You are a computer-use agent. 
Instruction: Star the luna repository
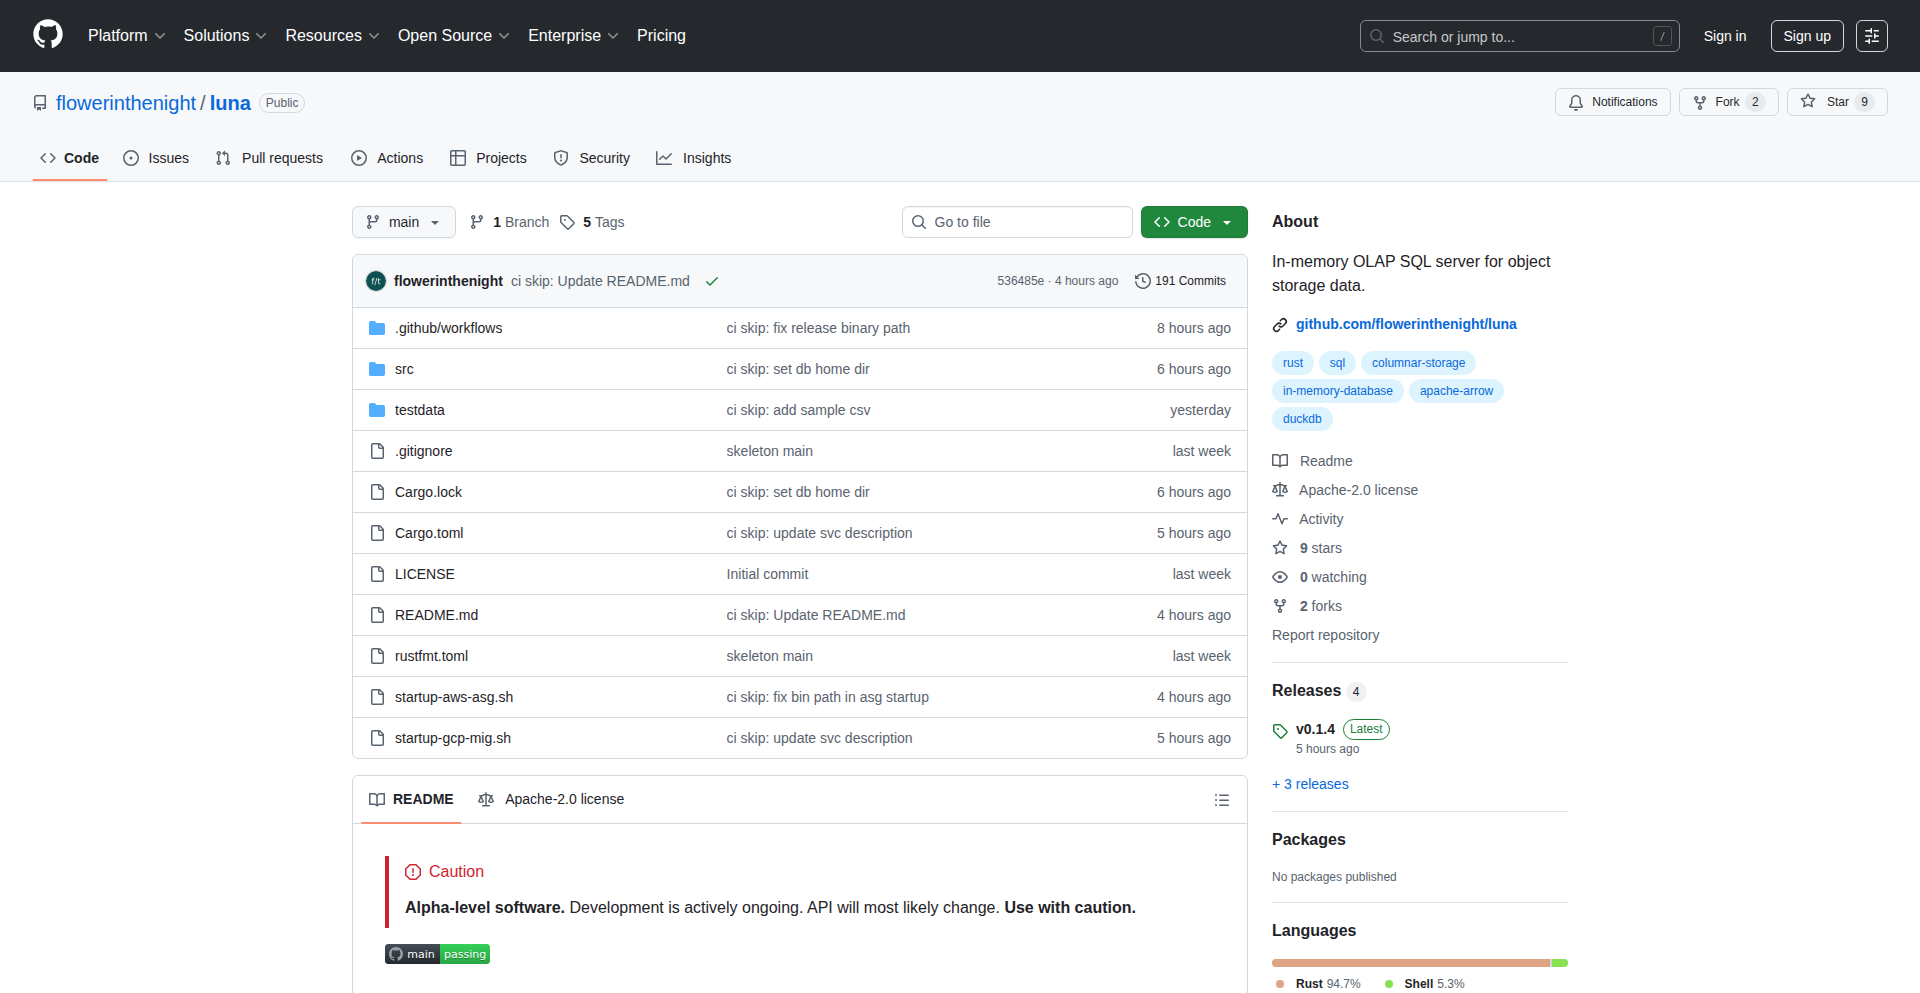pos(1837,102)
